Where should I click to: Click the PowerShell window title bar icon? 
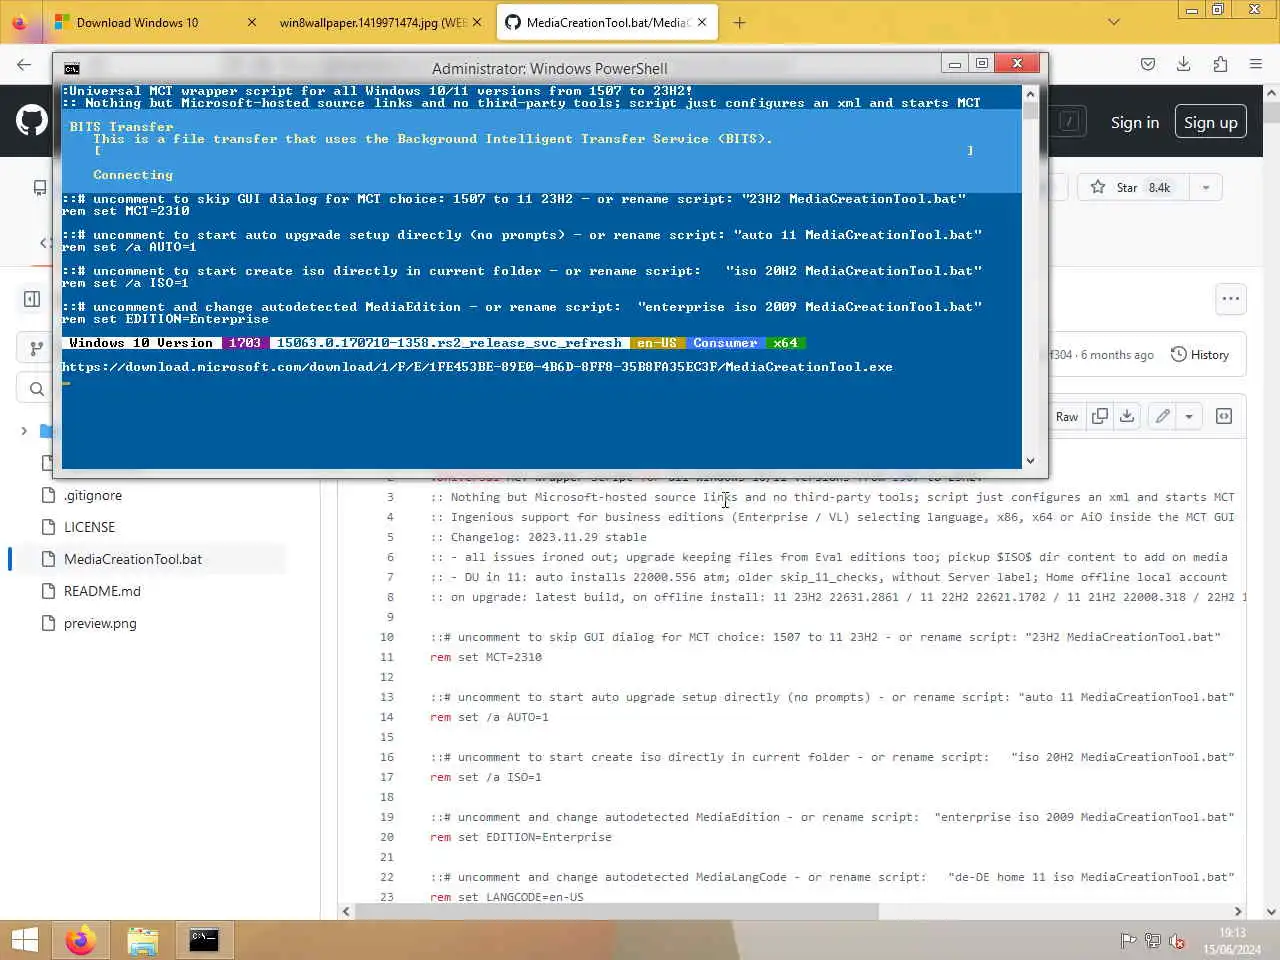coord(72,68)
